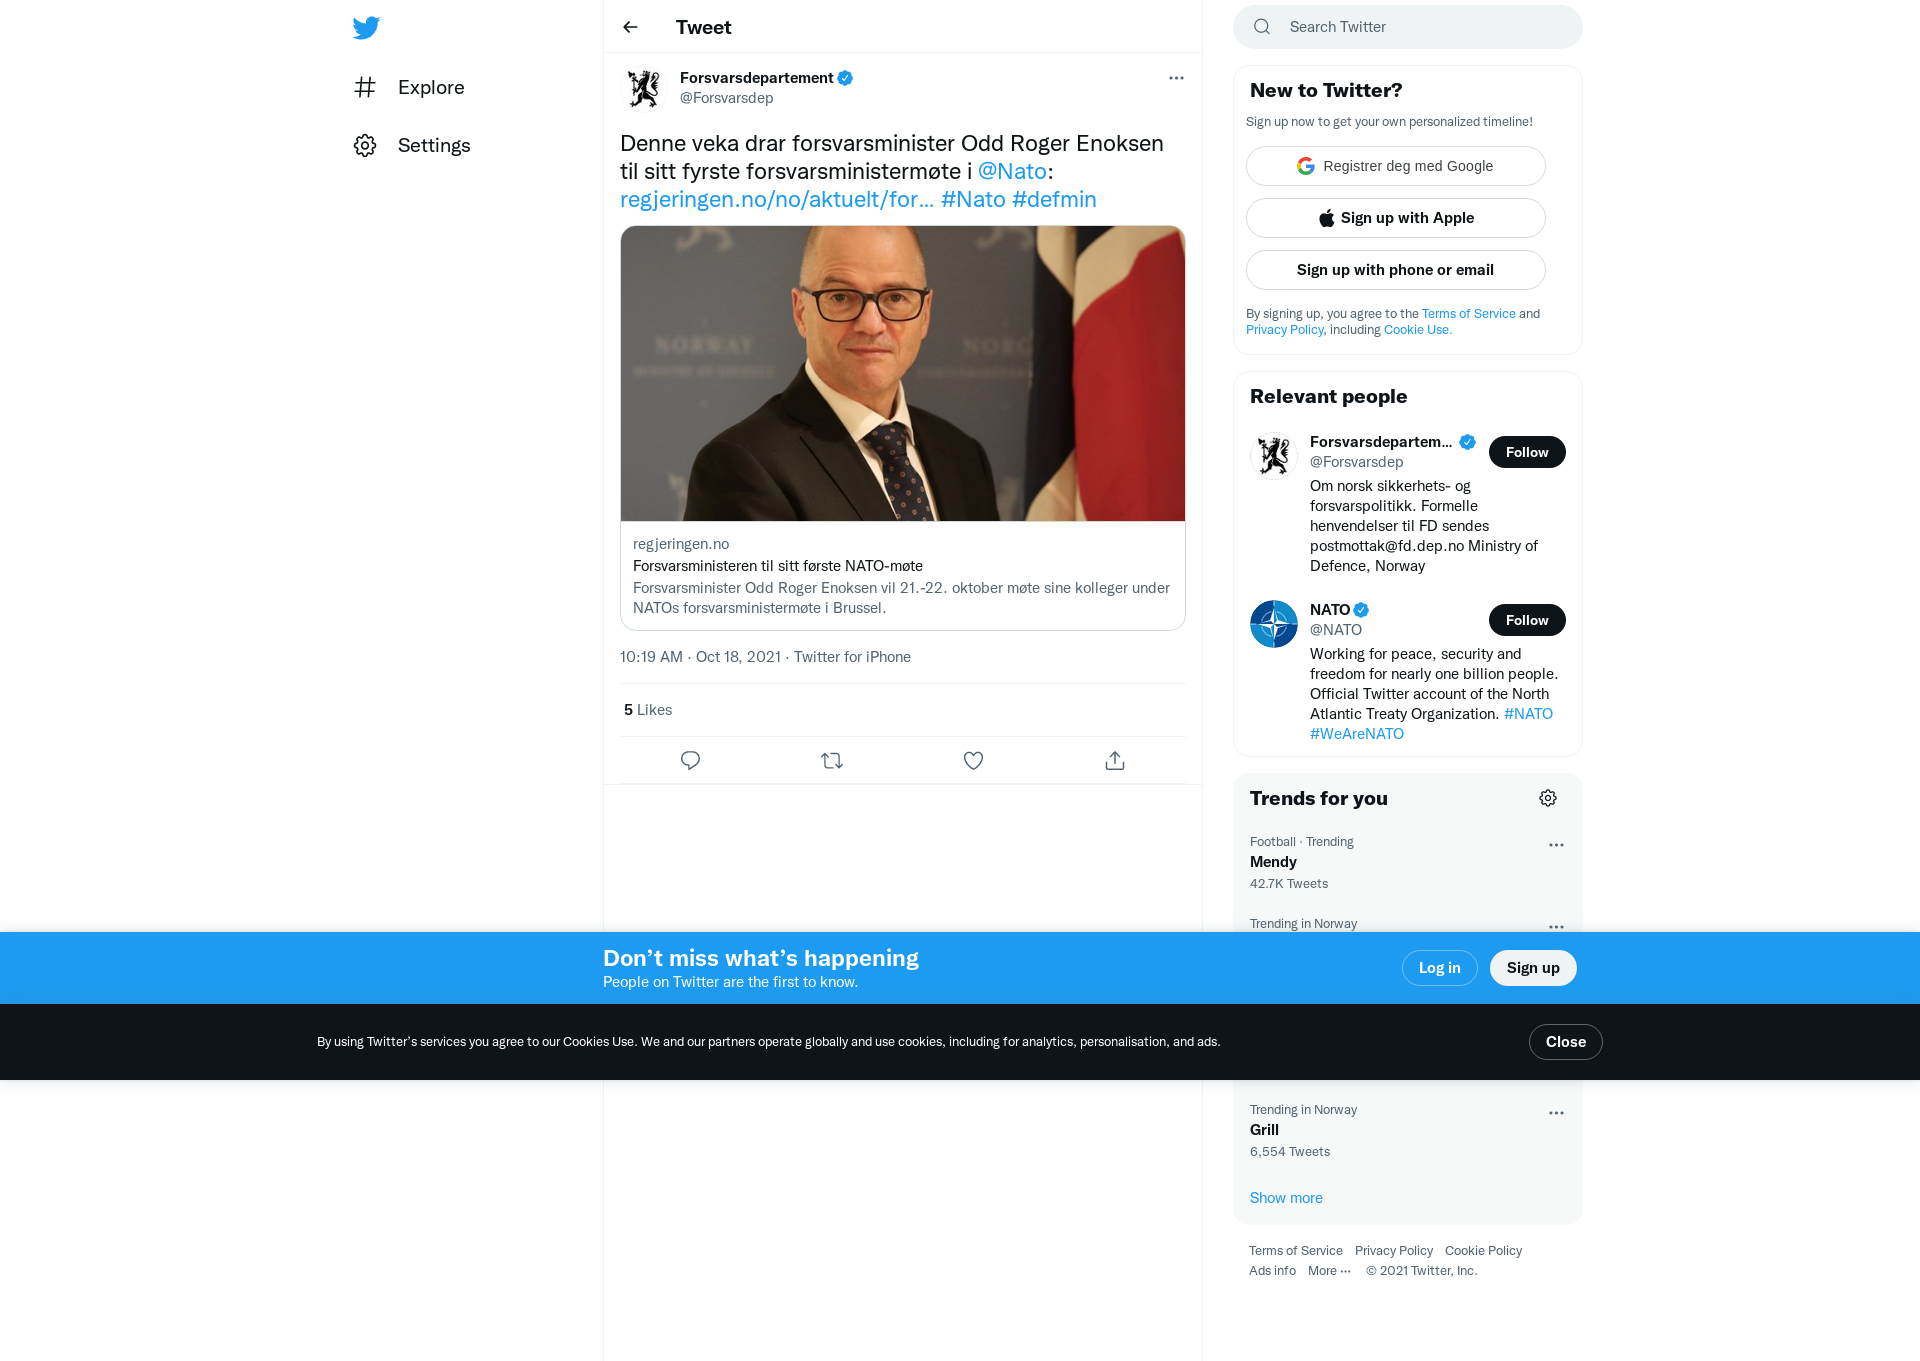
Task: Reply to the tweet via the speech bubble icon
Action: (x=690, y=761)
